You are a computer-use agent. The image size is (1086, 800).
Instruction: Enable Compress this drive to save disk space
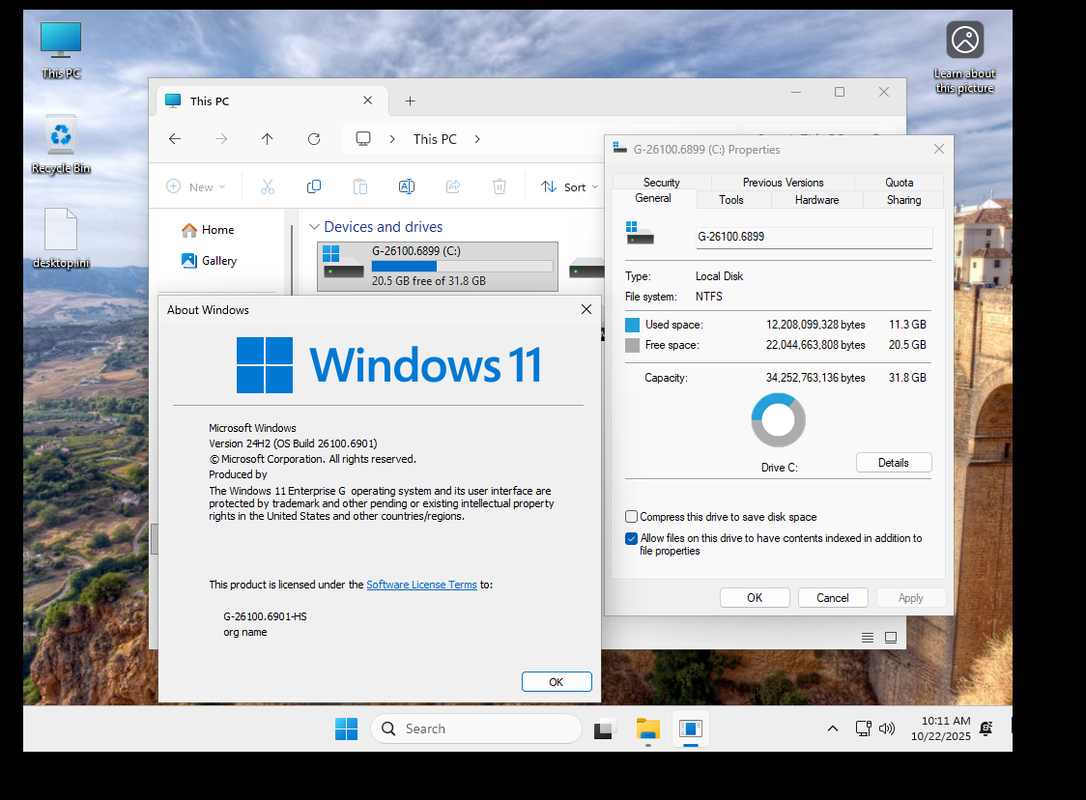631,517
